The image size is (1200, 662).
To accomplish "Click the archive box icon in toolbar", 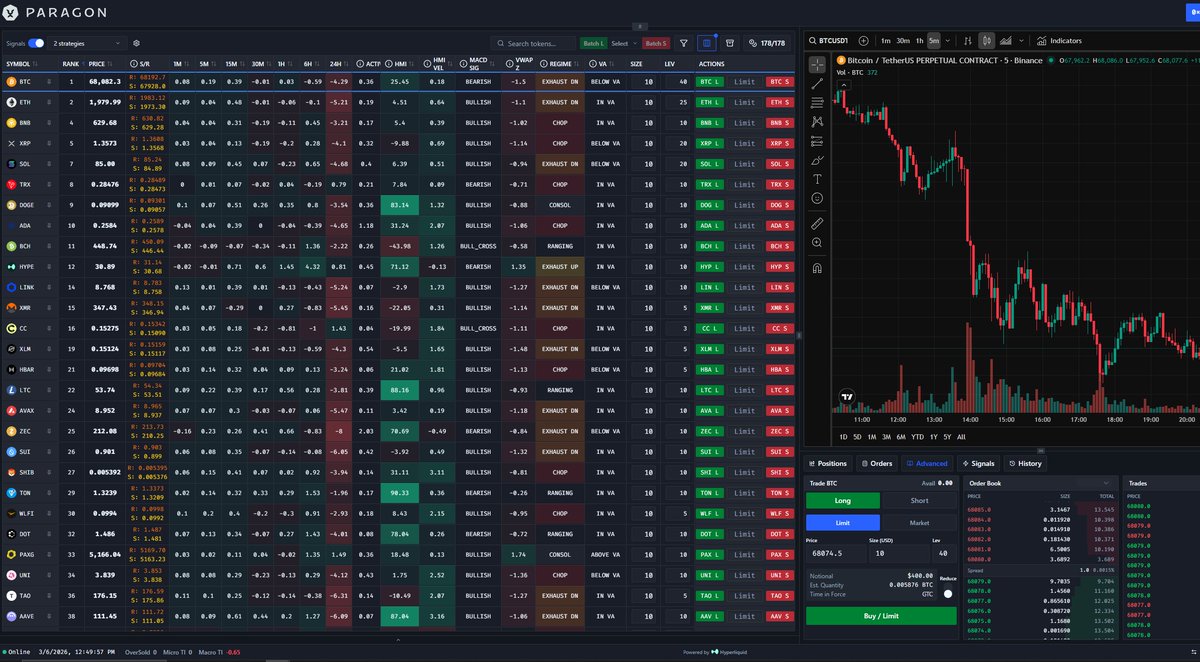I will pyautogui.click(x=730, y=43).
